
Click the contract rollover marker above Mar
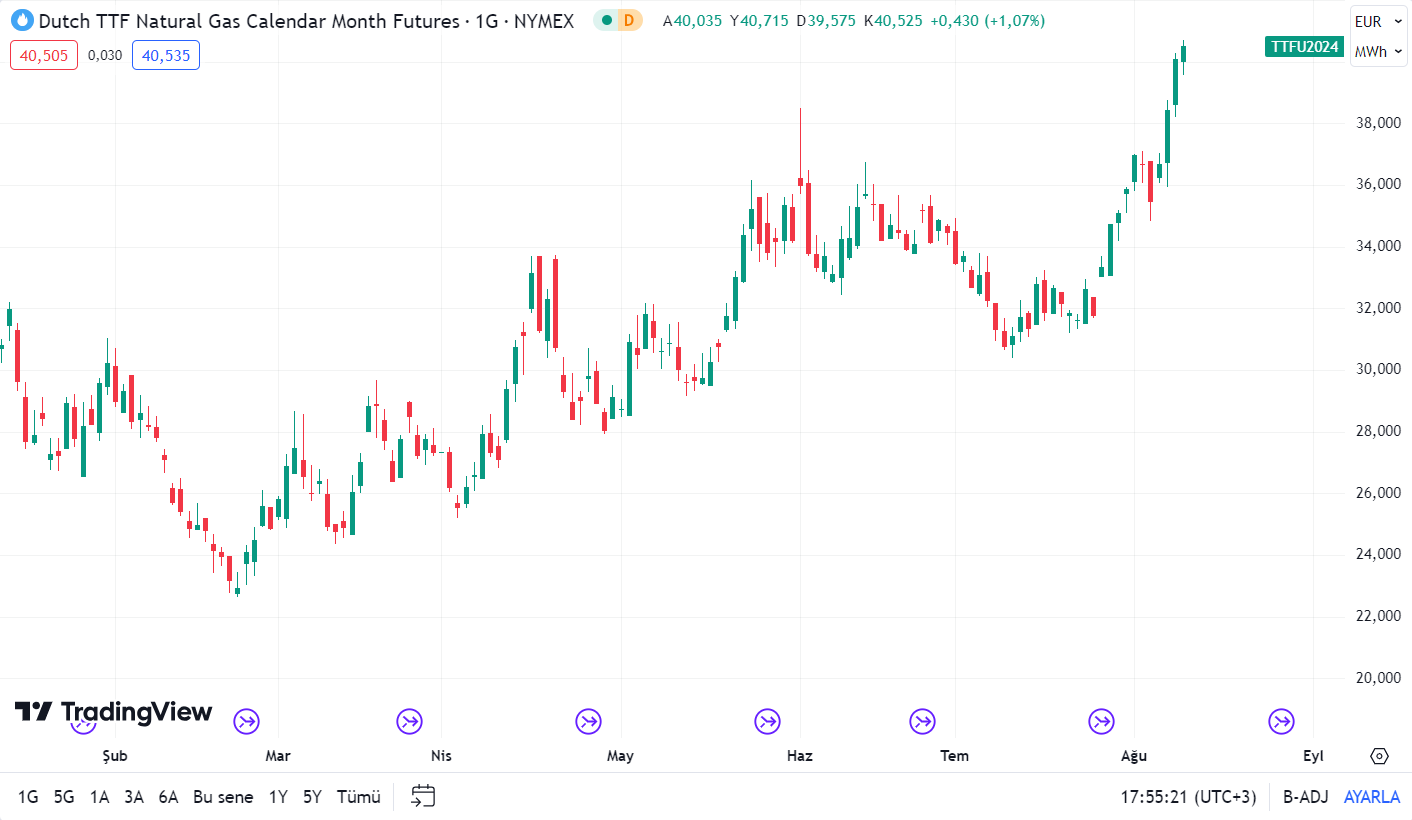coord(247,720)
